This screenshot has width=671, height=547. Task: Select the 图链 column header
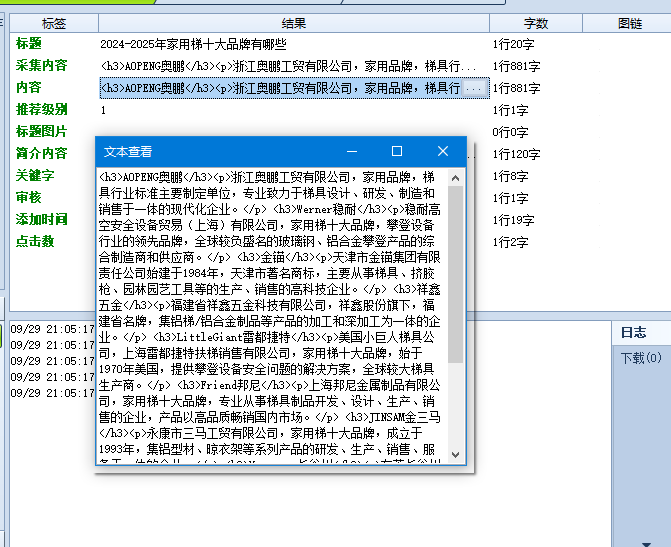tap(629, 23)
